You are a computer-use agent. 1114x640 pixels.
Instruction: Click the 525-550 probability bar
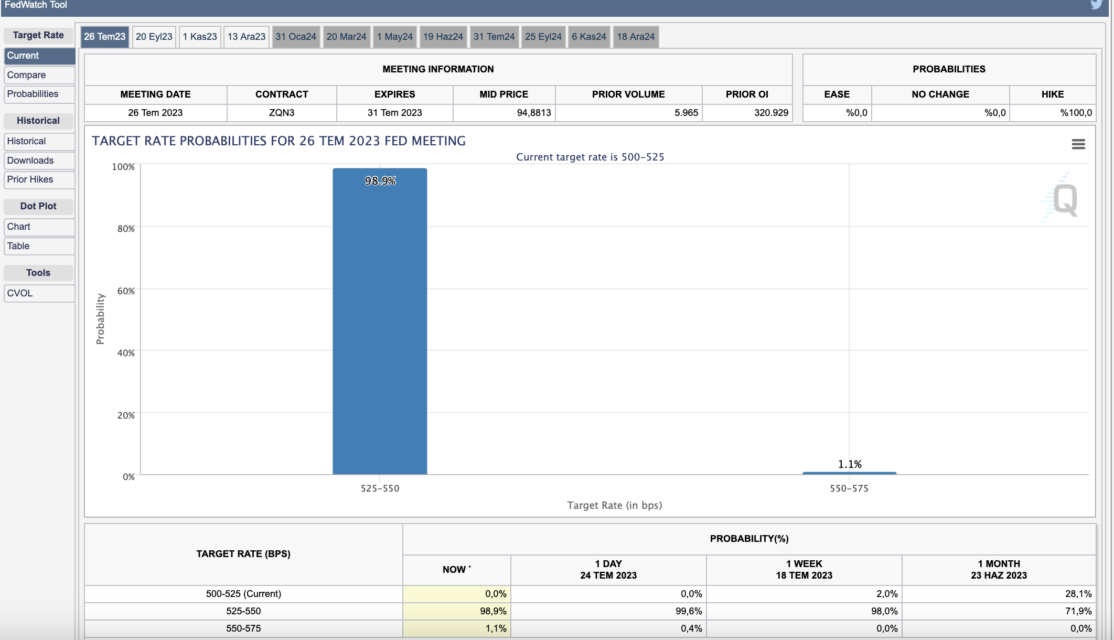point(380,321)
